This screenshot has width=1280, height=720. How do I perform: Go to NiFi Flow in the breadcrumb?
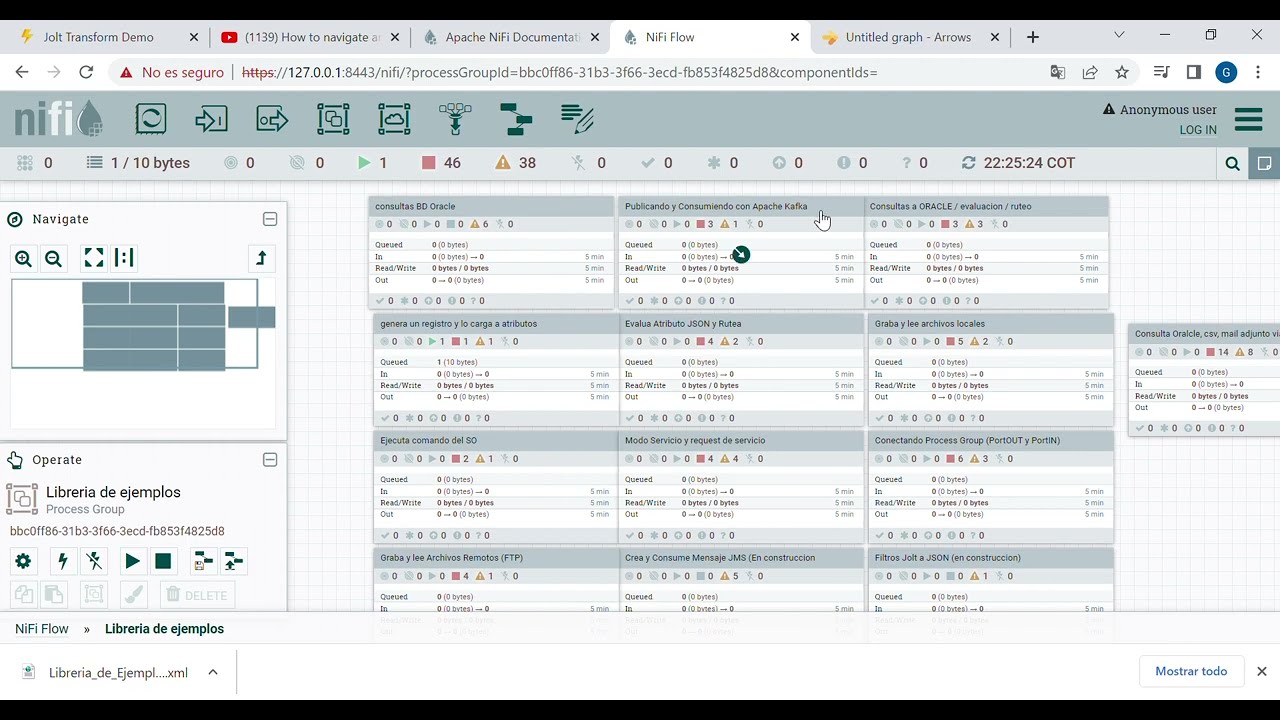pyautogui.click(x=42, y=629)
